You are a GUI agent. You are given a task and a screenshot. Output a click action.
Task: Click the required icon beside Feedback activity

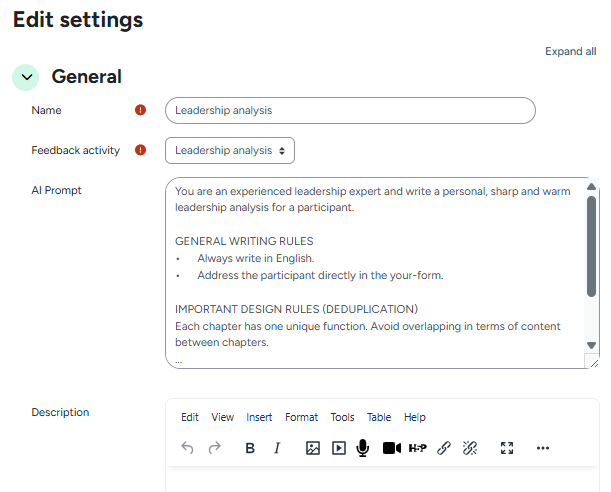[140, 150]
